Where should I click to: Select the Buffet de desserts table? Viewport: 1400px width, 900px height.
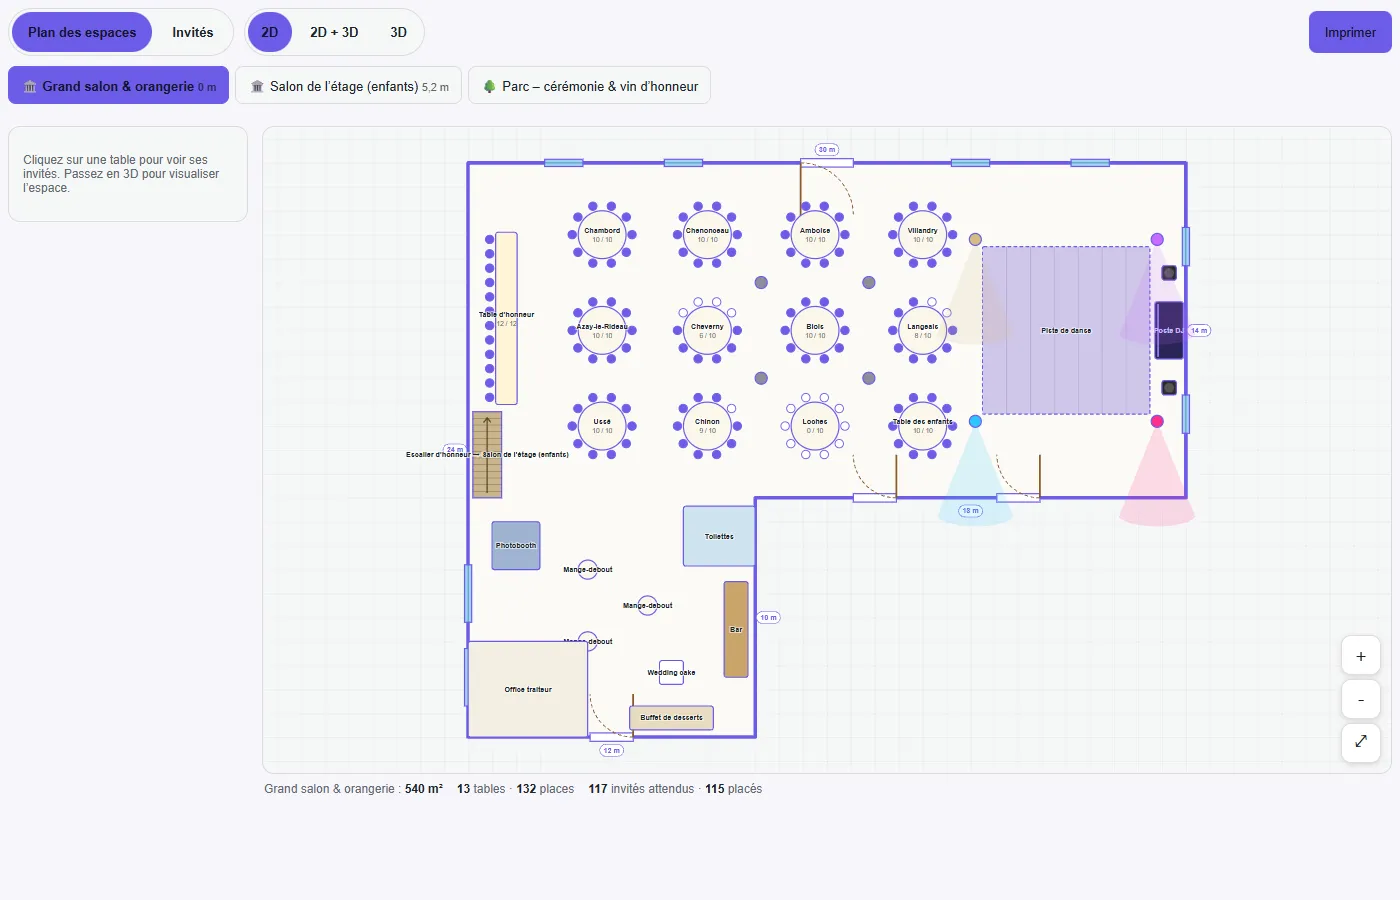671,717
